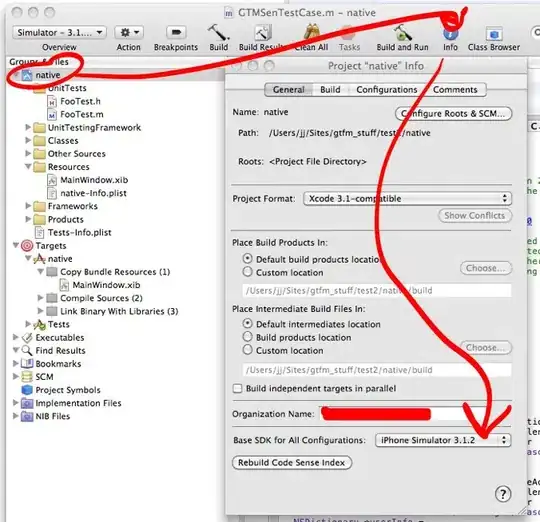Select Default build products location radio
The image size is (540, 522).
tap(247, 259)
